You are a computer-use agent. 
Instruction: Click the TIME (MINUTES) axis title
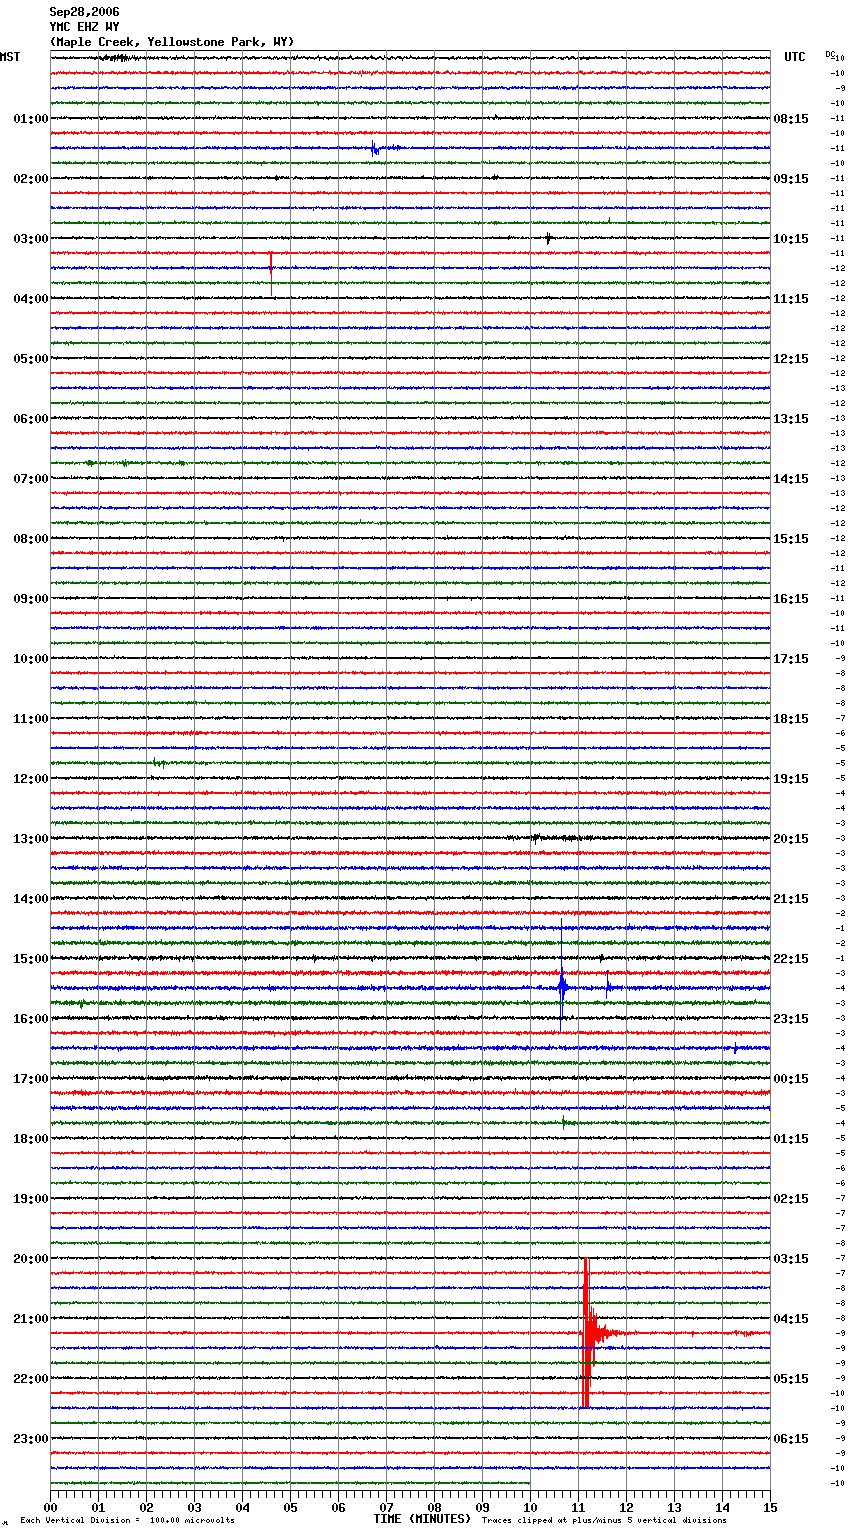422,1519
